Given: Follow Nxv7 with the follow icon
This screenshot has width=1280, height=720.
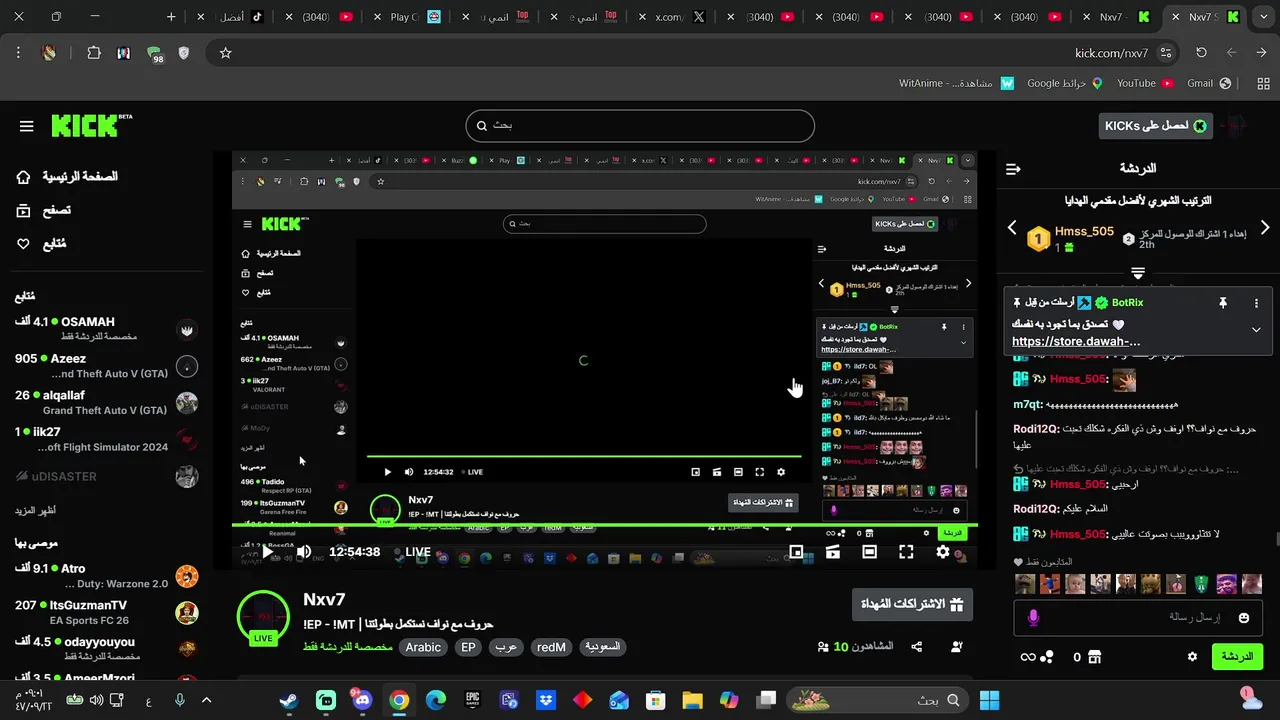Looking at the screenshot, I should (956, 647).
